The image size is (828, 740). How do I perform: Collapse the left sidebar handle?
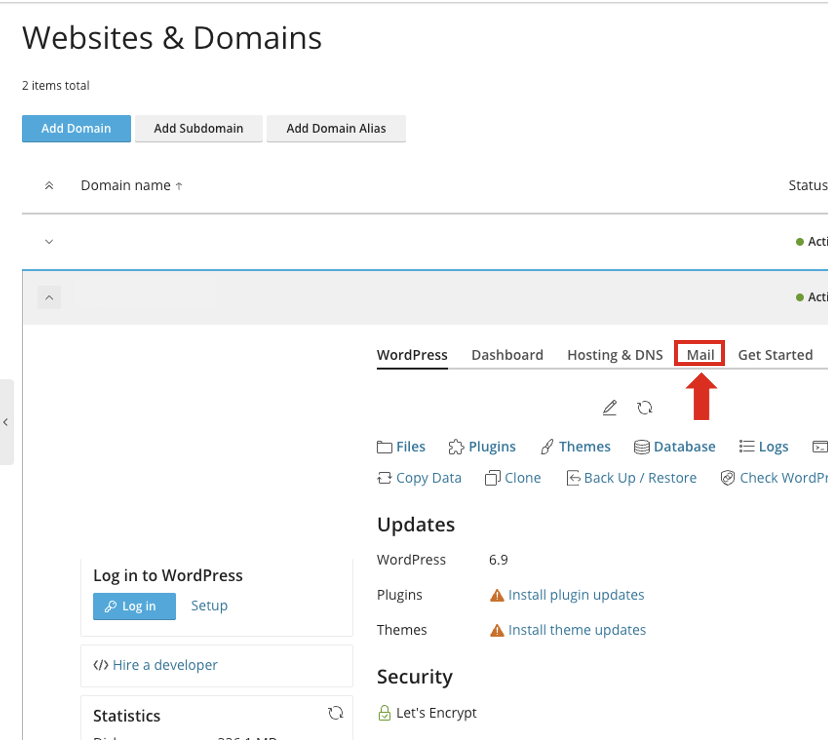pyautogui.click(x=6, y=422)
